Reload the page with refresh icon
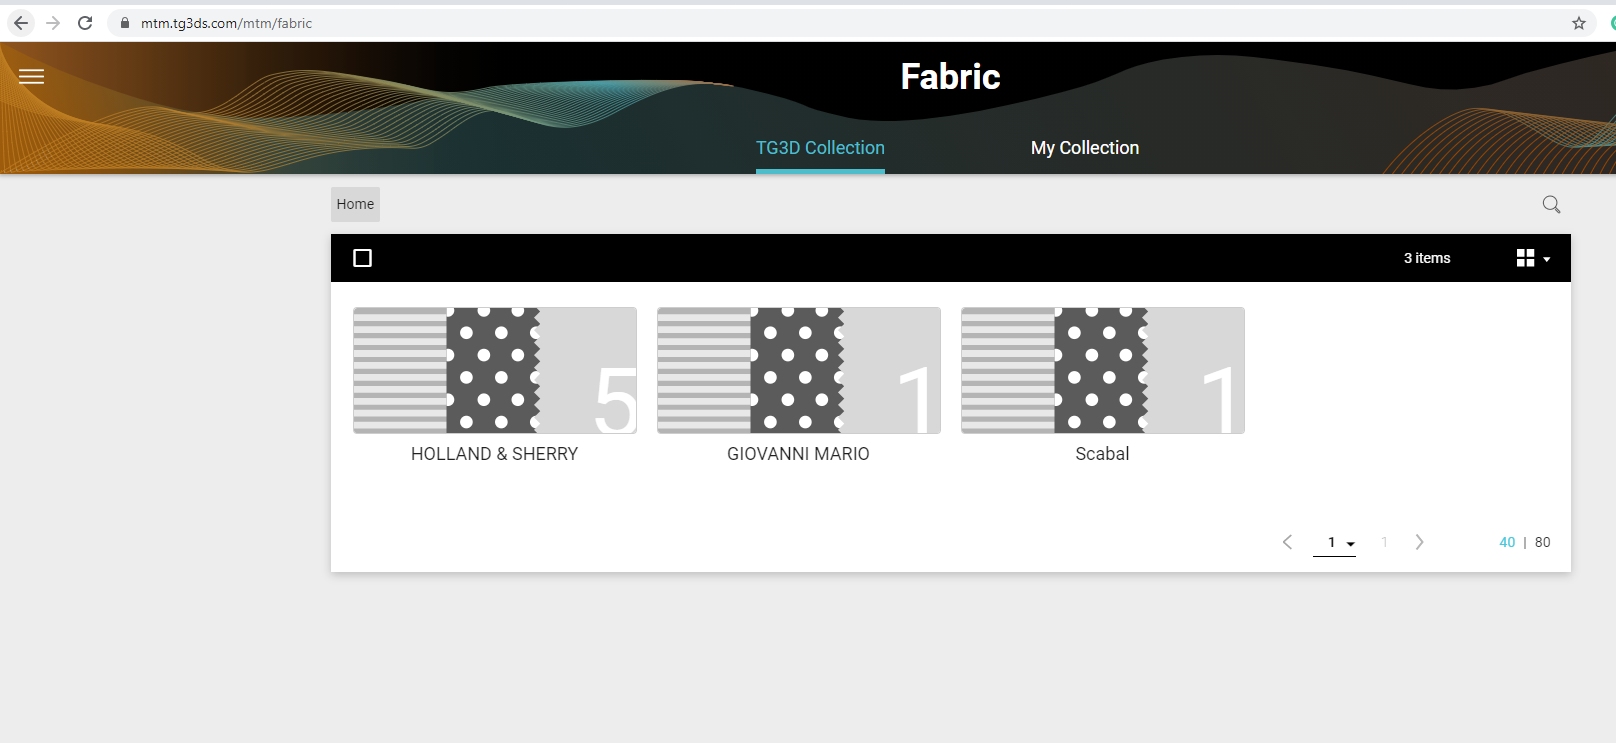1616x743 pixels. (x=85, y=23)
